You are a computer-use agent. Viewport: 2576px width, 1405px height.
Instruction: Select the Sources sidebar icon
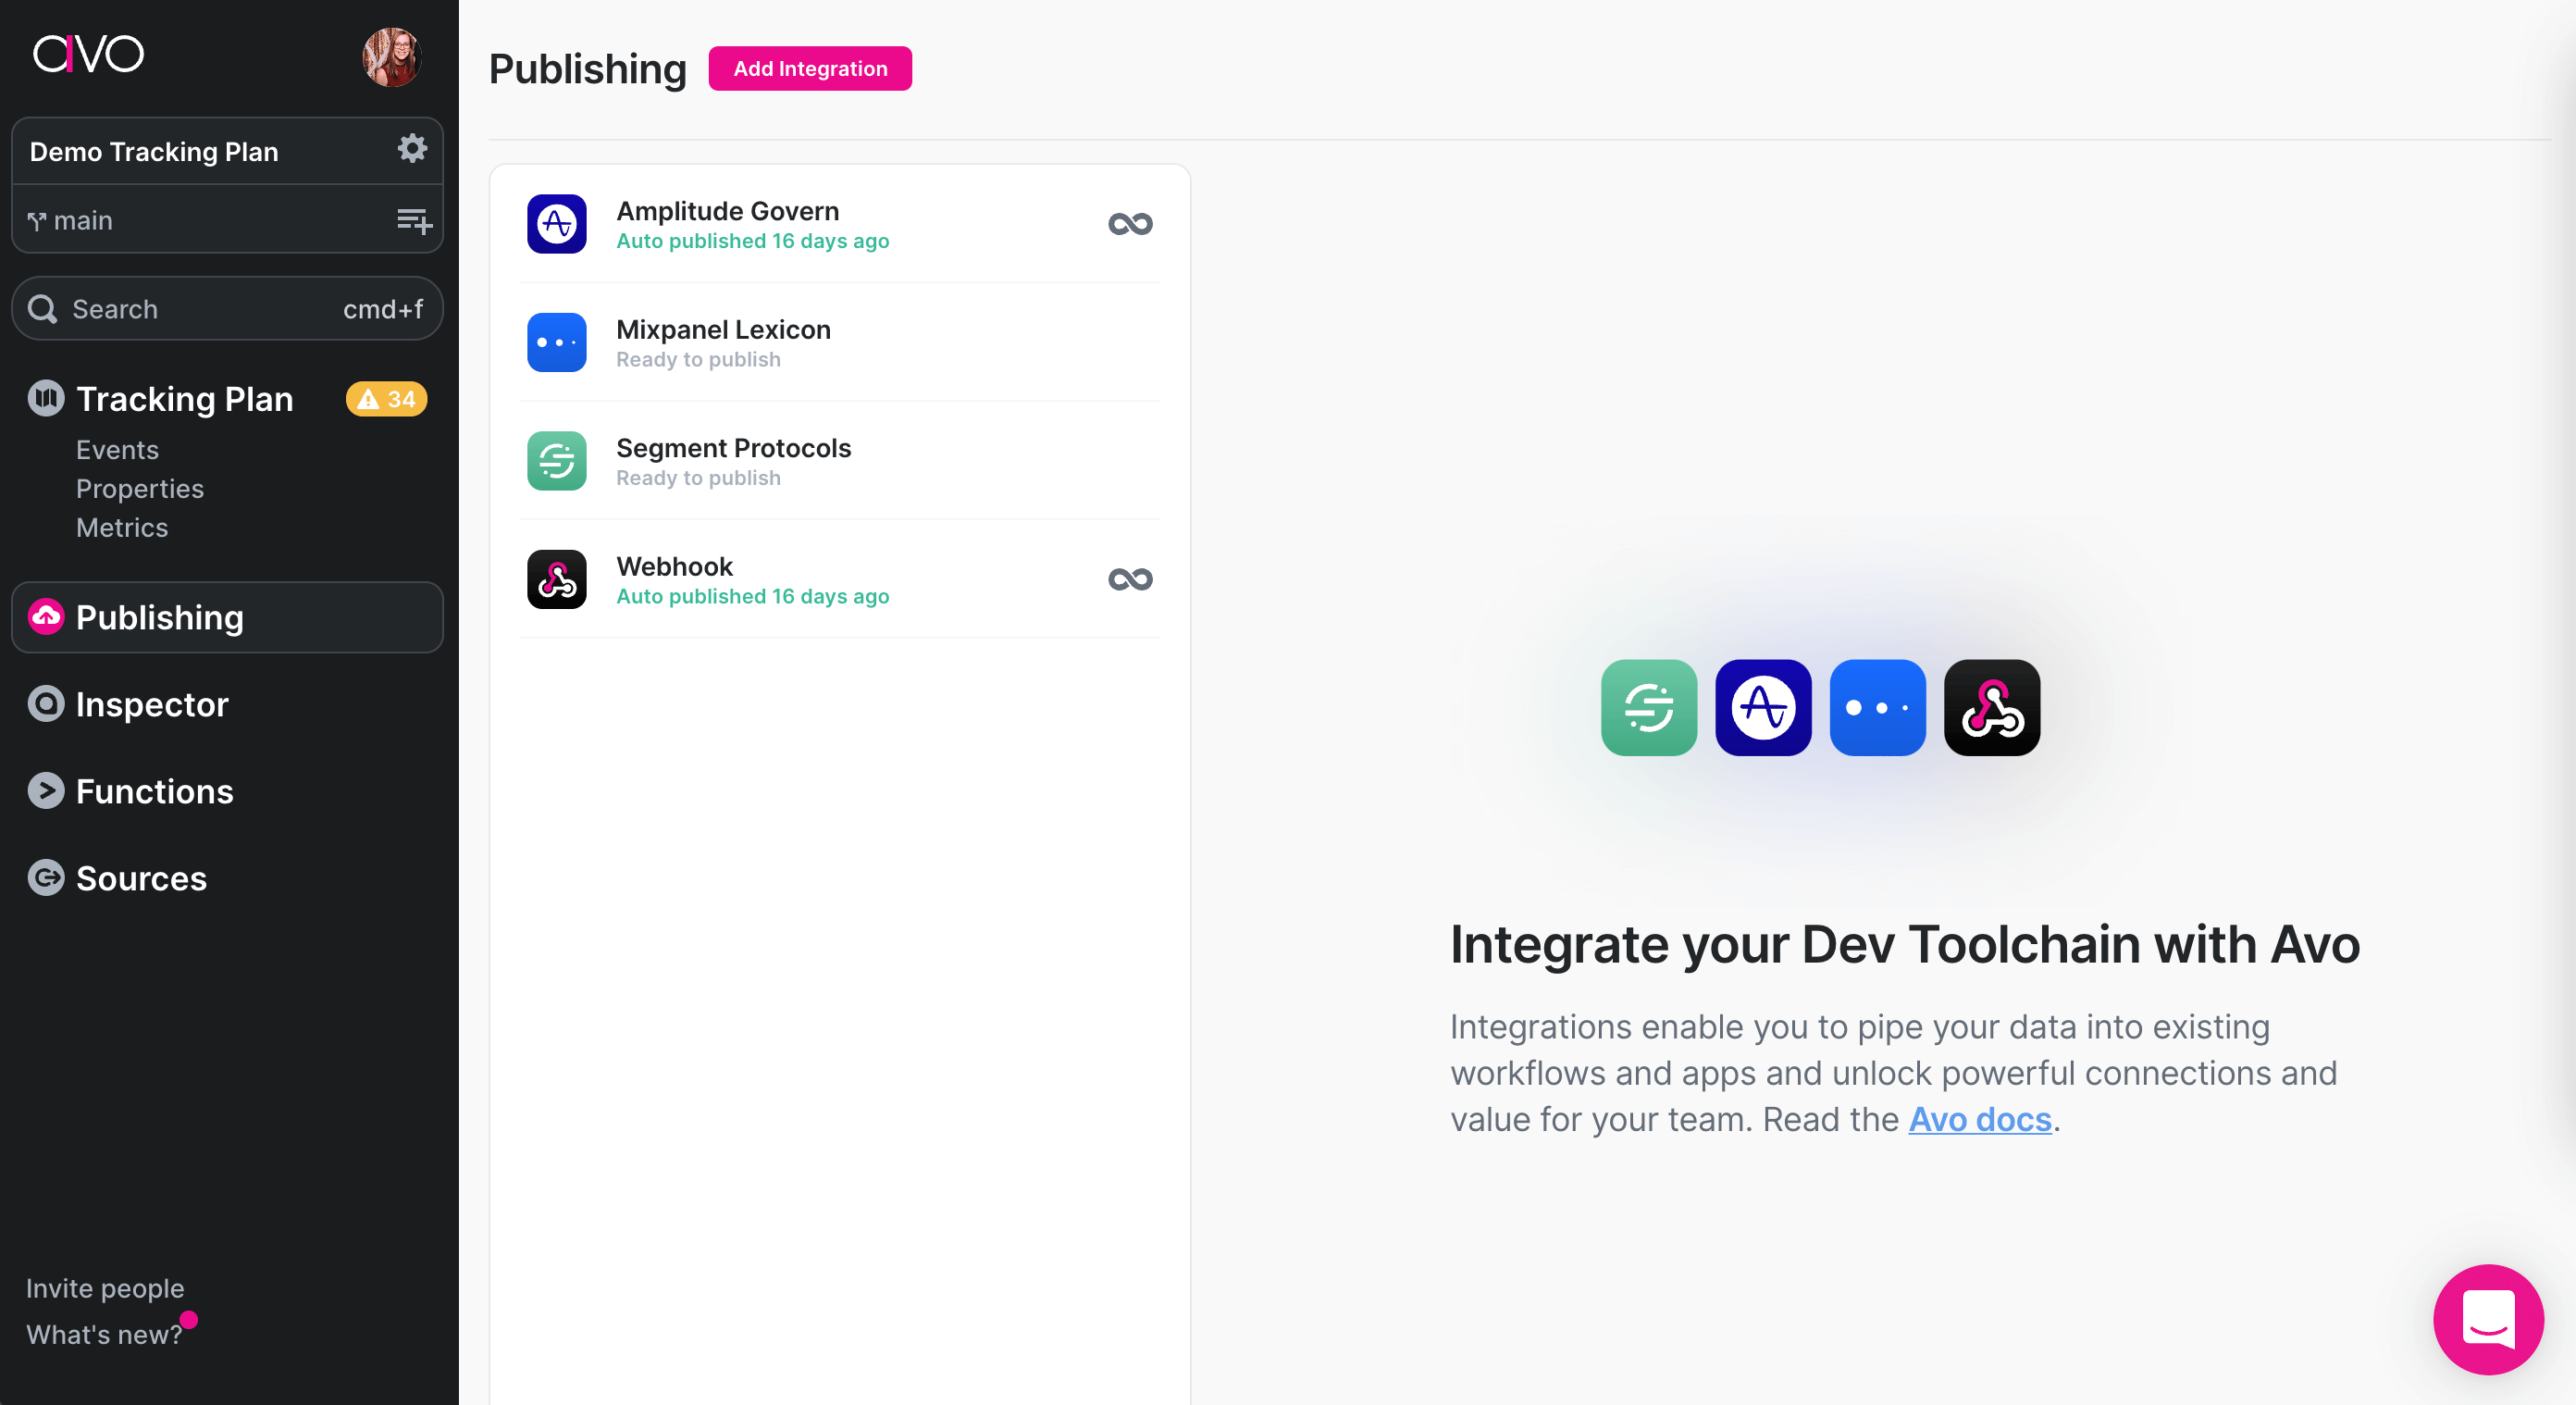coord(44,878)
